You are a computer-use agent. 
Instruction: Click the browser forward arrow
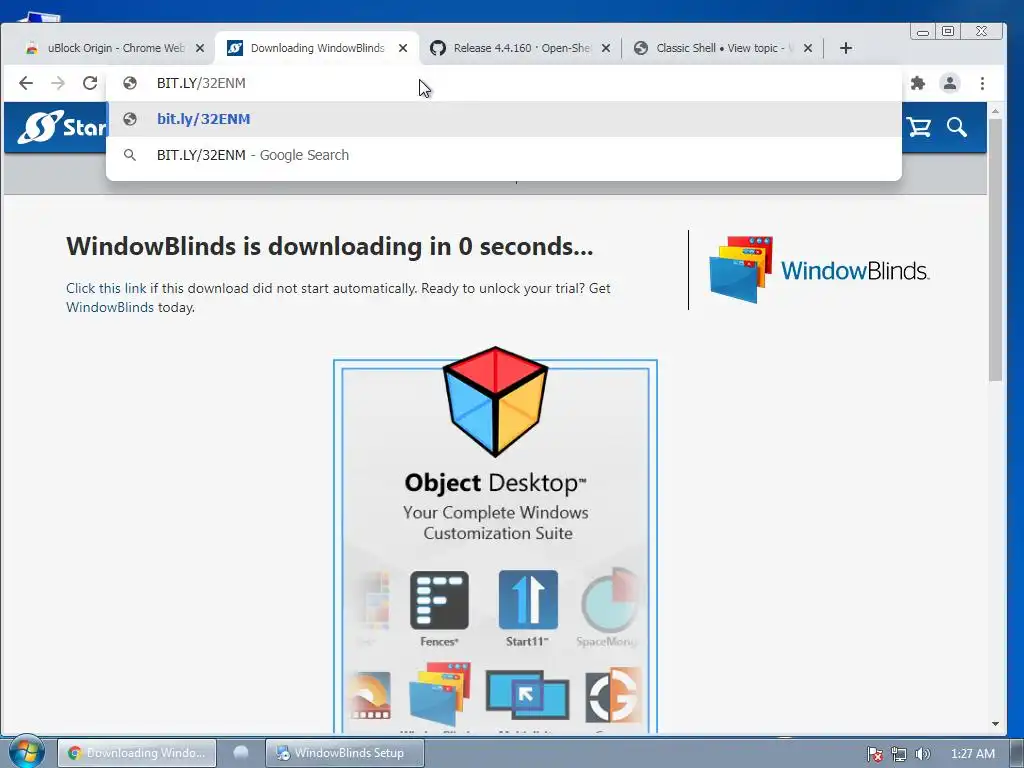point(58,83)
